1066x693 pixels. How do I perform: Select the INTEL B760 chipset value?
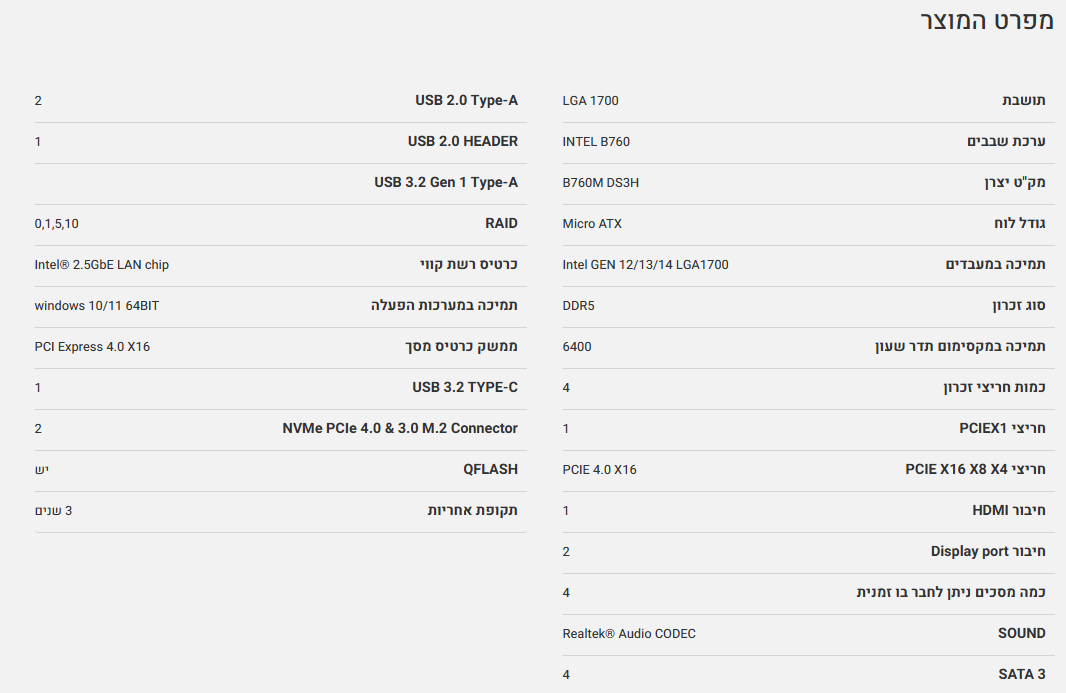click(x=597, y=142)
